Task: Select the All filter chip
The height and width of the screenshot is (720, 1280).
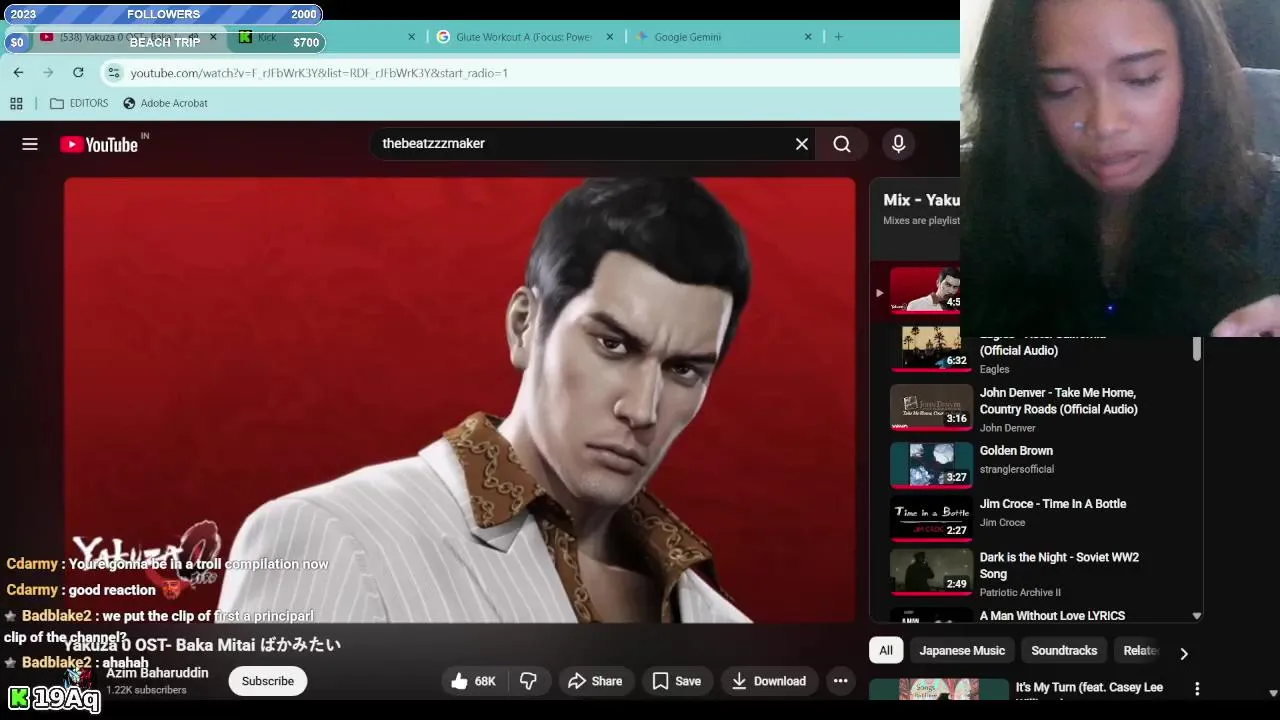Action: click(x=886, y=650)
